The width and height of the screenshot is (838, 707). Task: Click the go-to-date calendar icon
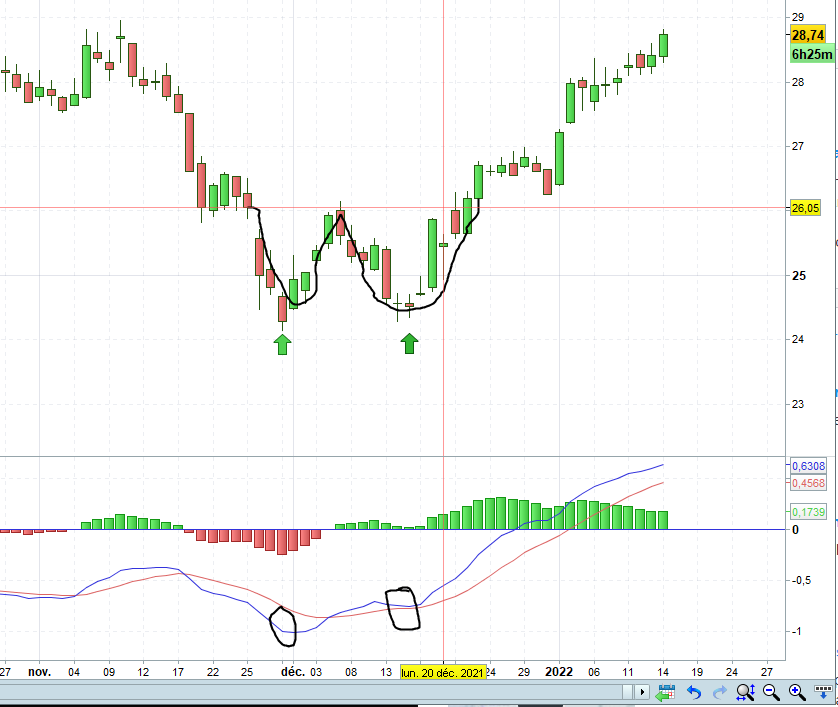pyautogui.click(x=665, y=692)
